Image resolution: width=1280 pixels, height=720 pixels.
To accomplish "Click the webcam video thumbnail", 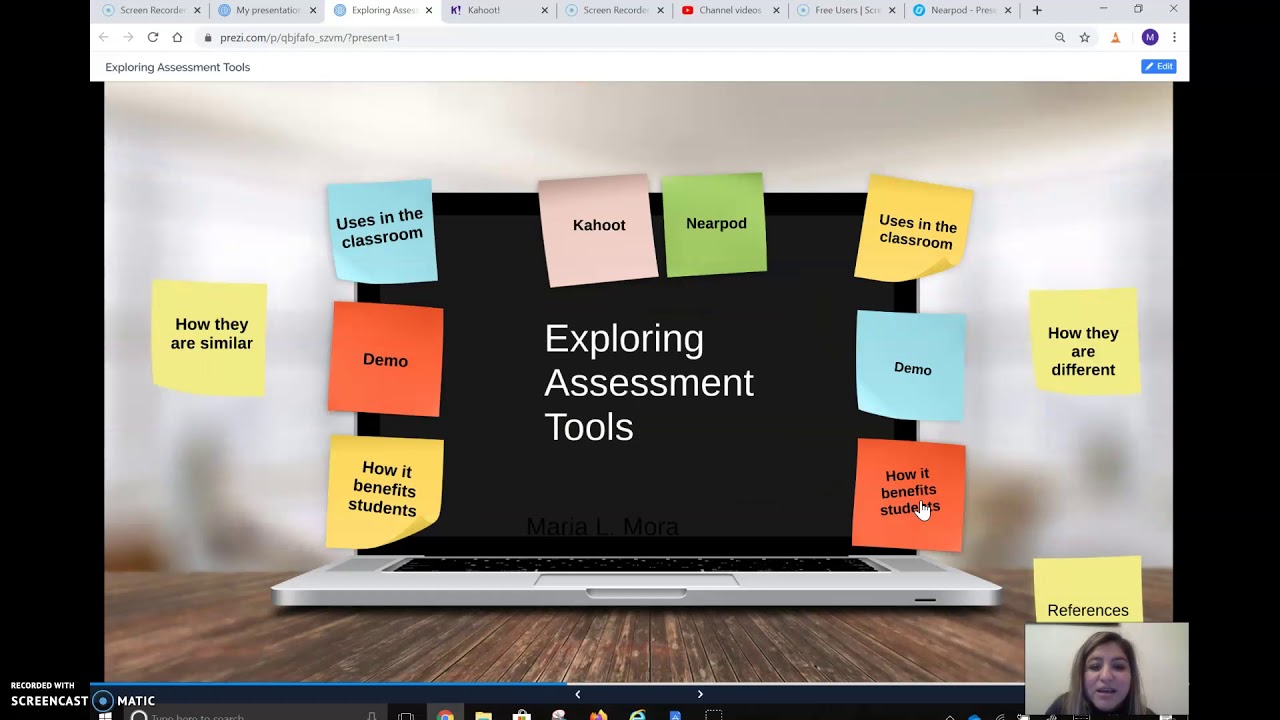I will 1107,668.
